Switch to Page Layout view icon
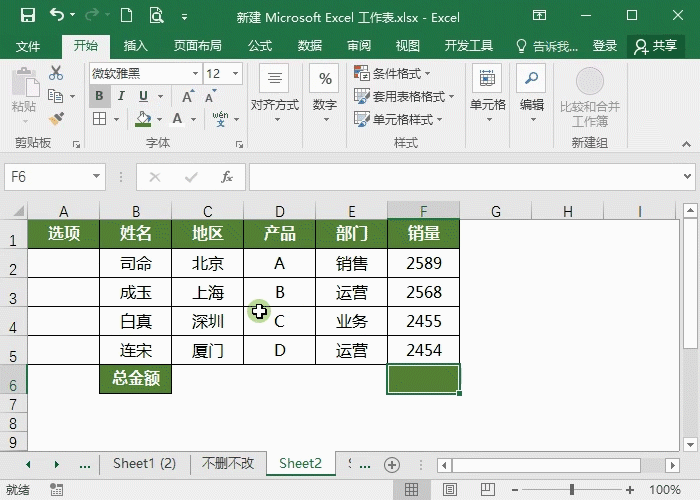 click(x=449, y=490)
